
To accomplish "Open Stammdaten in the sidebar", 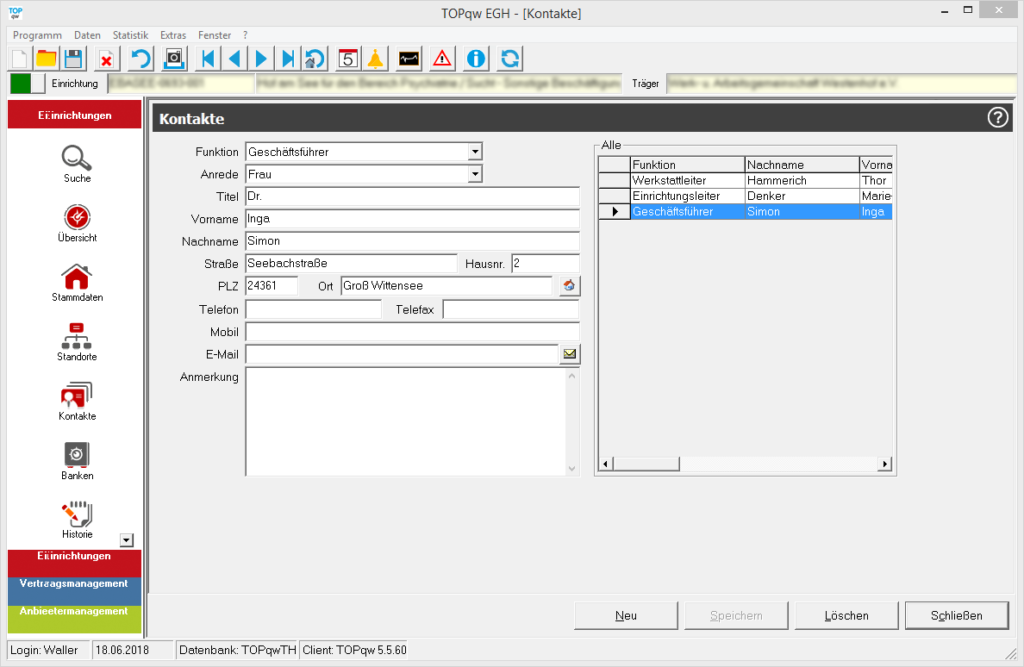I will (76, 282).
